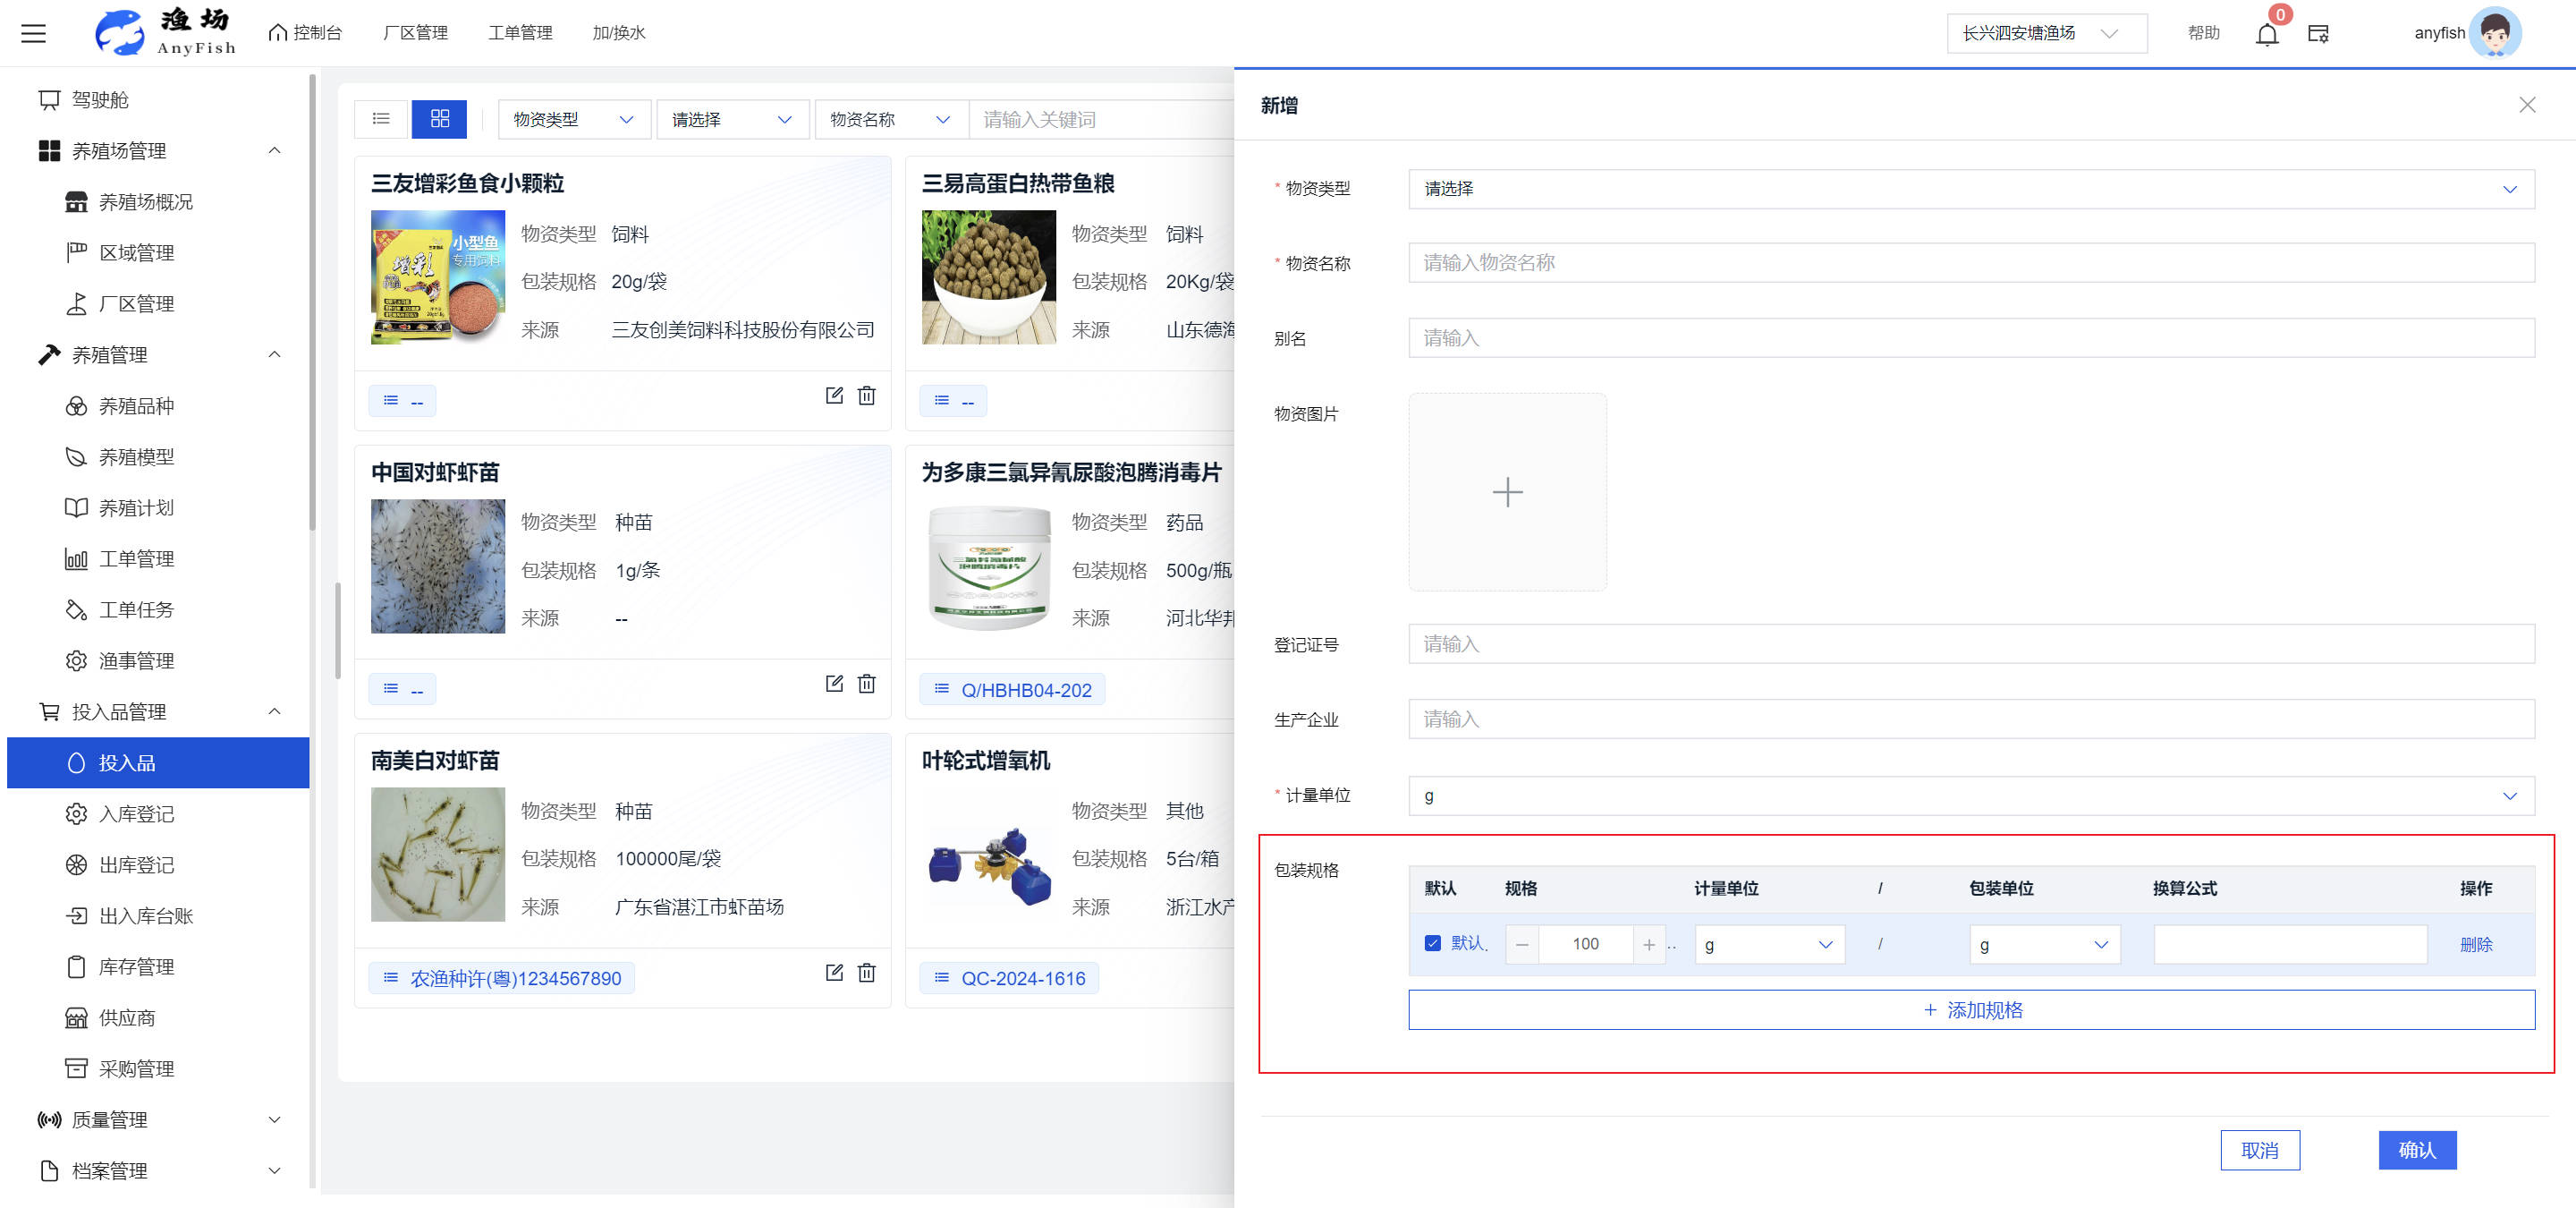
Task: Open the 包装单位 dropdown in table
Action: [2044, 944]
